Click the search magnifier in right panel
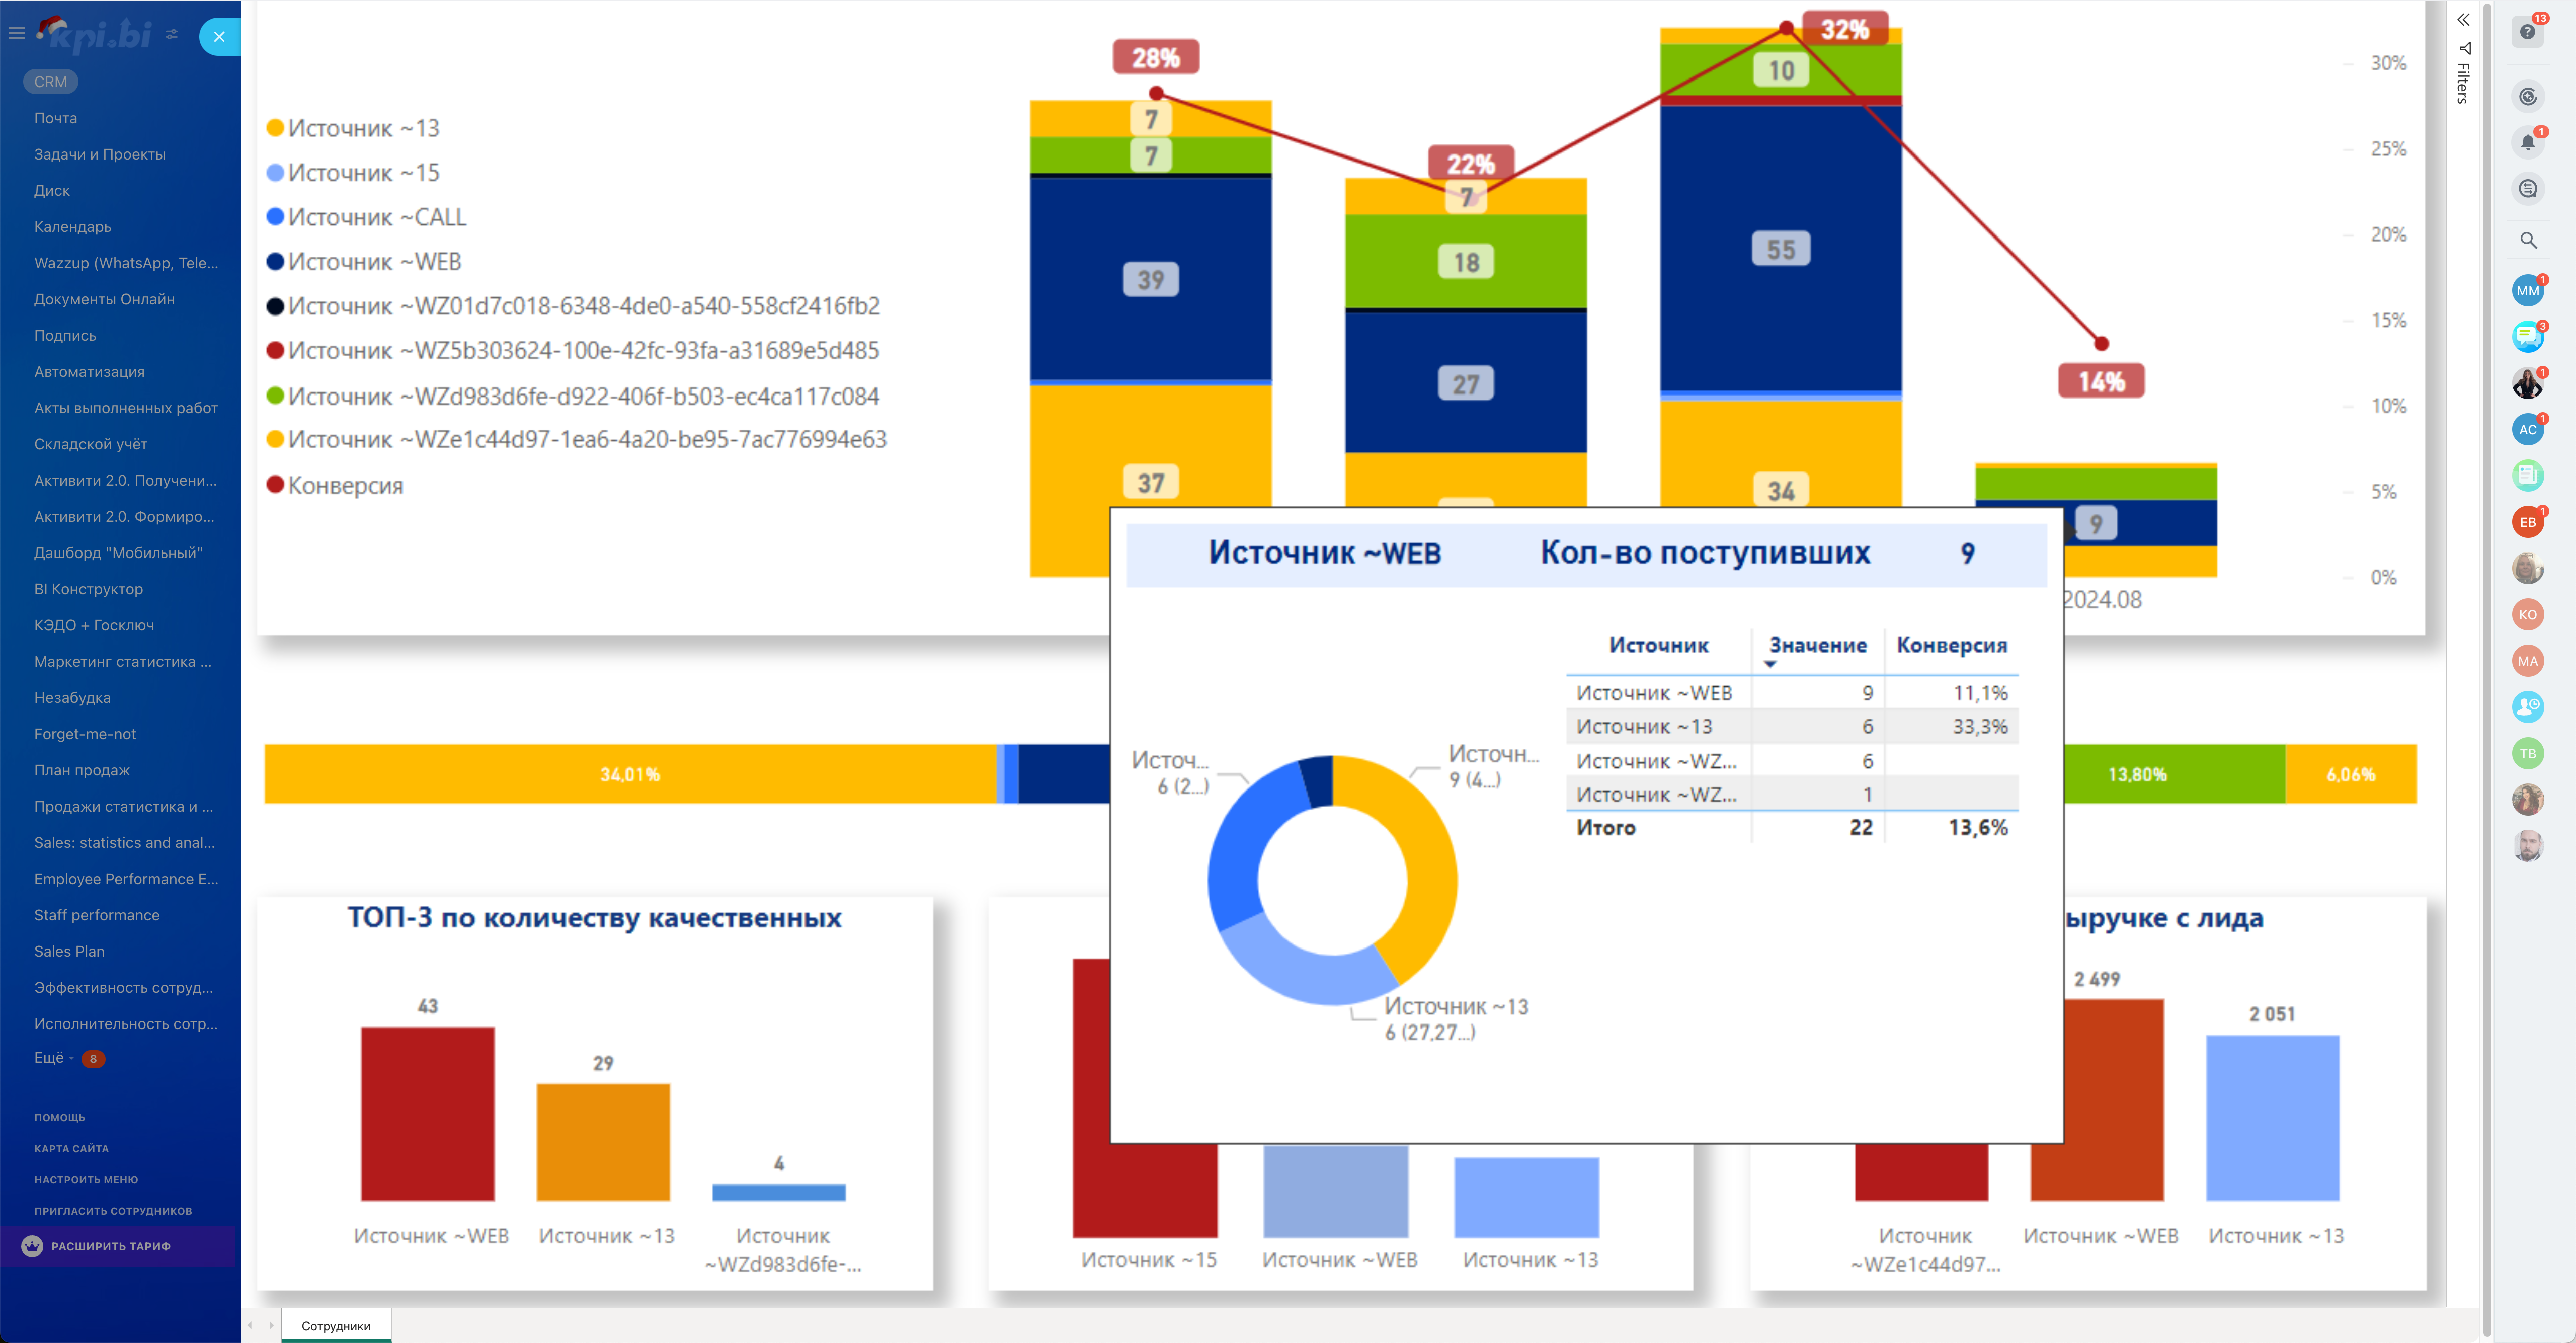 click(x=2527, y=240)
